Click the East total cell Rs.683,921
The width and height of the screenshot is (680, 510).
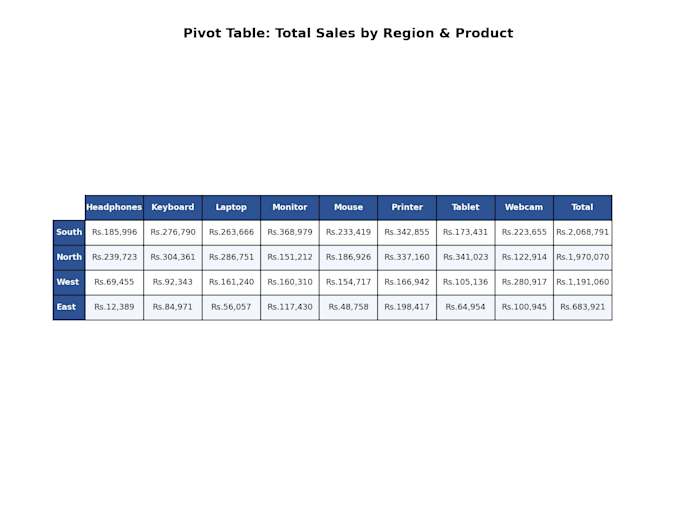pos(582,307)
